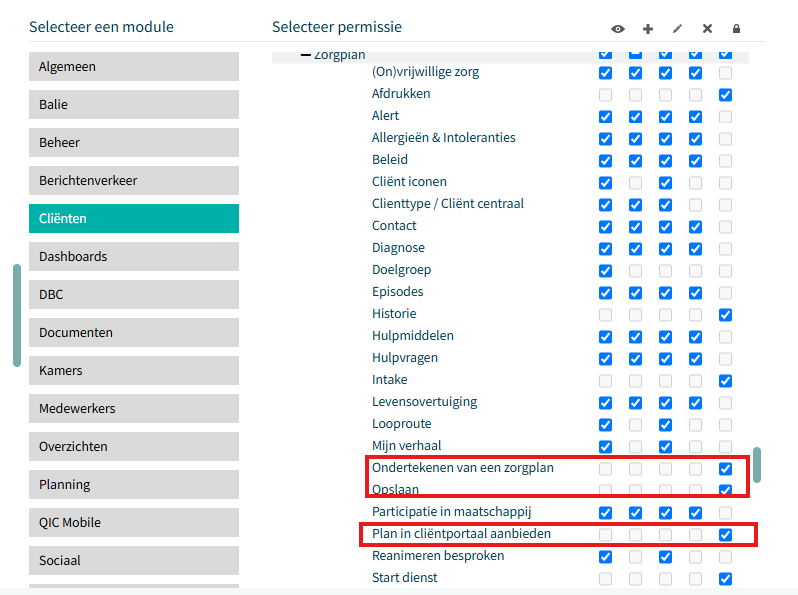Uncheck the view checkbox for Doelgroep
Viewport: 798px width, 595px height.
pyautogui.click(x=605, y=271)
